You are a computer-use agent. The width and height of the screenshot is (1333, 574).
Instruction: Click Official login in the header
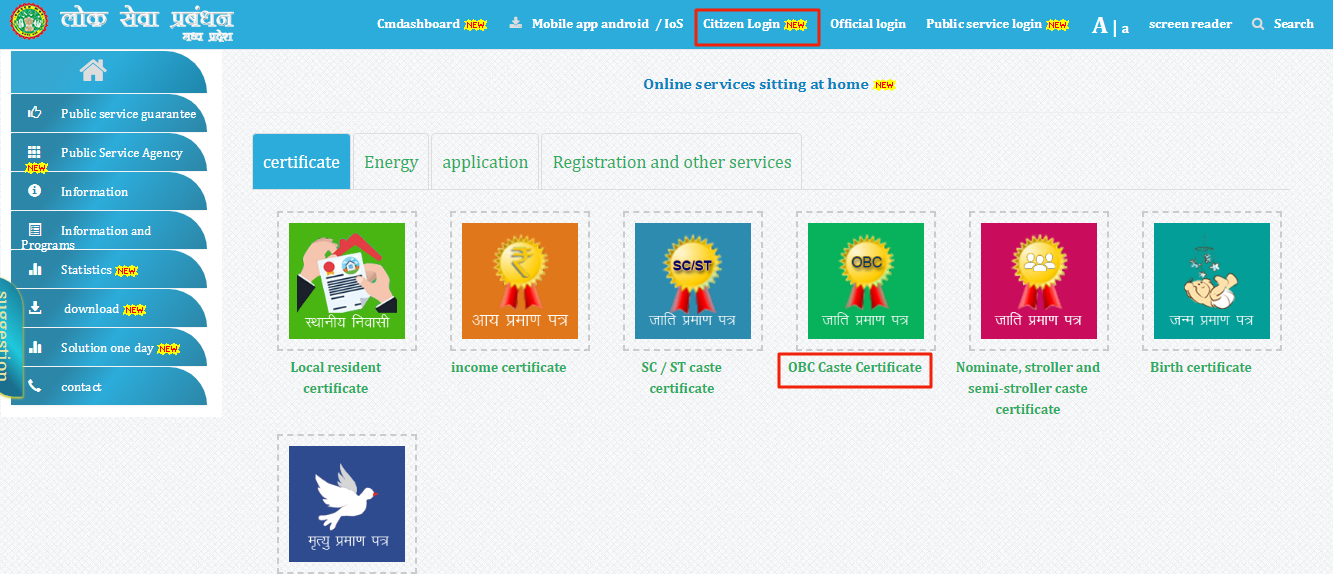point(868,24)
